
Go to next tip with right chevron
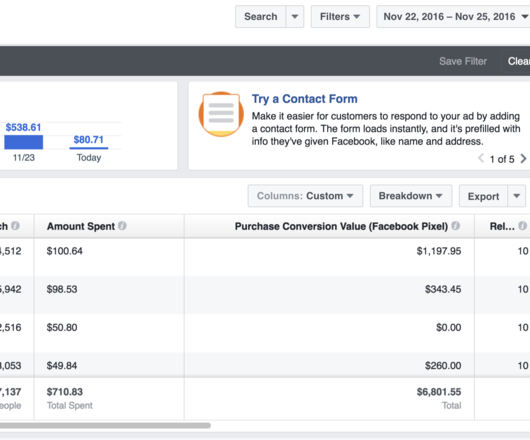tap(523, 158)
